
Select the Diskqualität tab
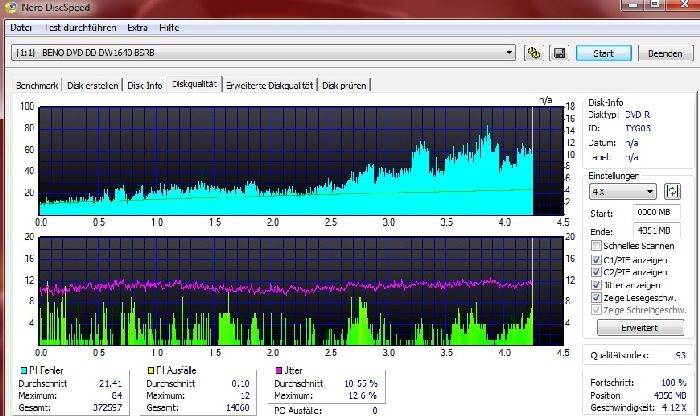tap(195, 84)
